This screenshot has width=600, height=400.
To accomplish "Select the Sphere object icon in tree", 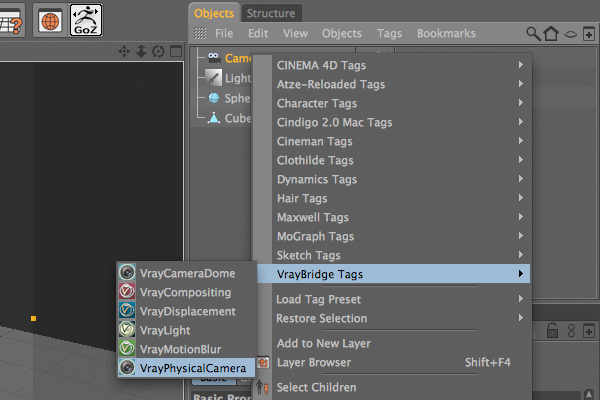I will pos(214,98).
